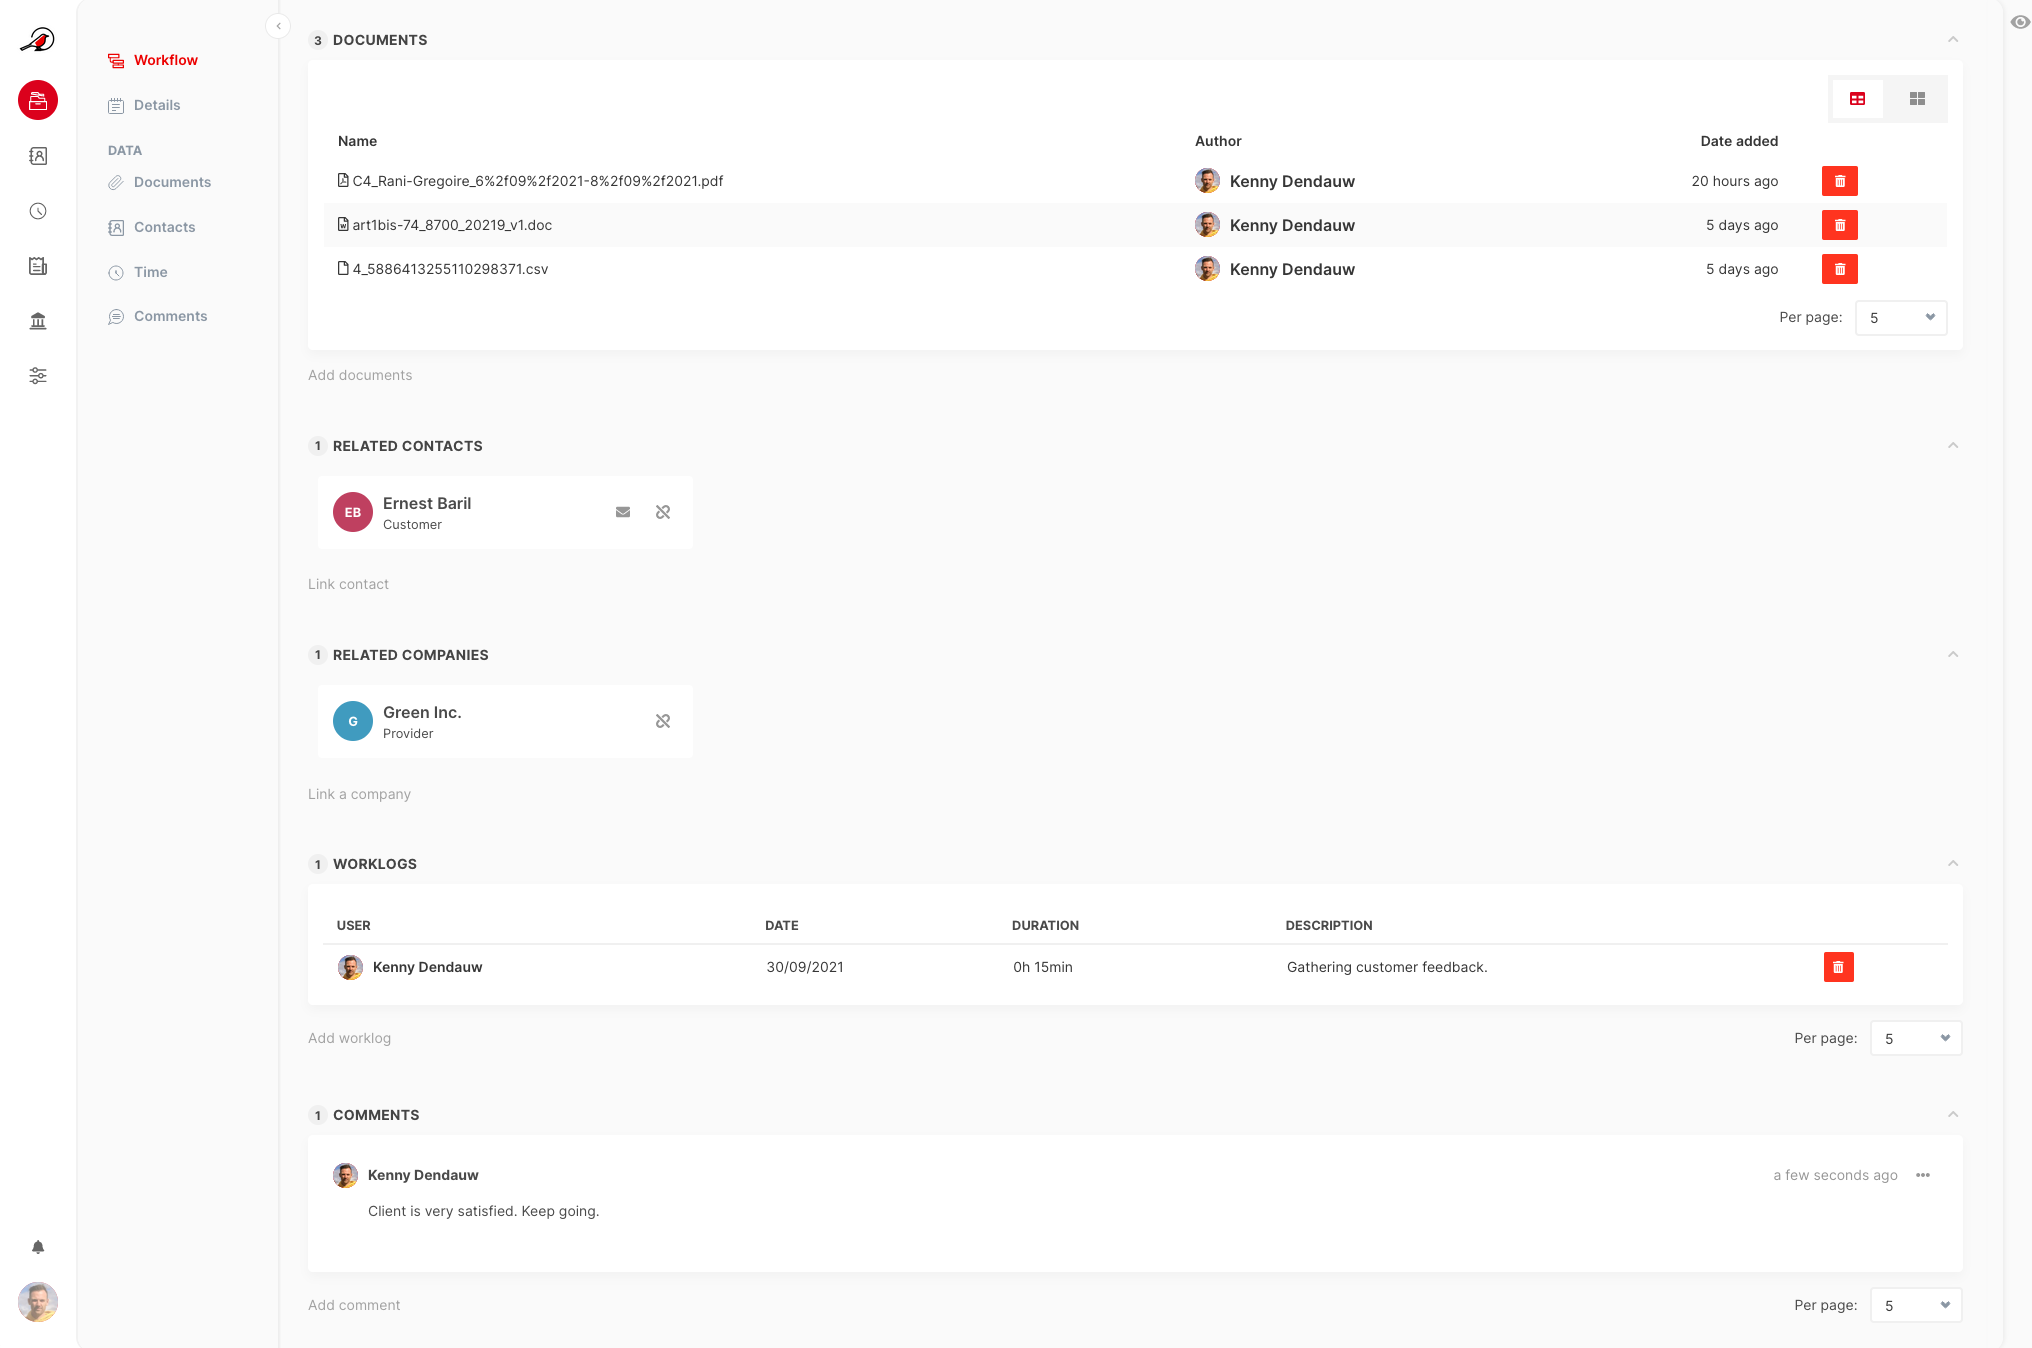This screenshot has height=1348, width=2032.
Task: Collapse the Related Contacts section
Action: (1953, 446)
